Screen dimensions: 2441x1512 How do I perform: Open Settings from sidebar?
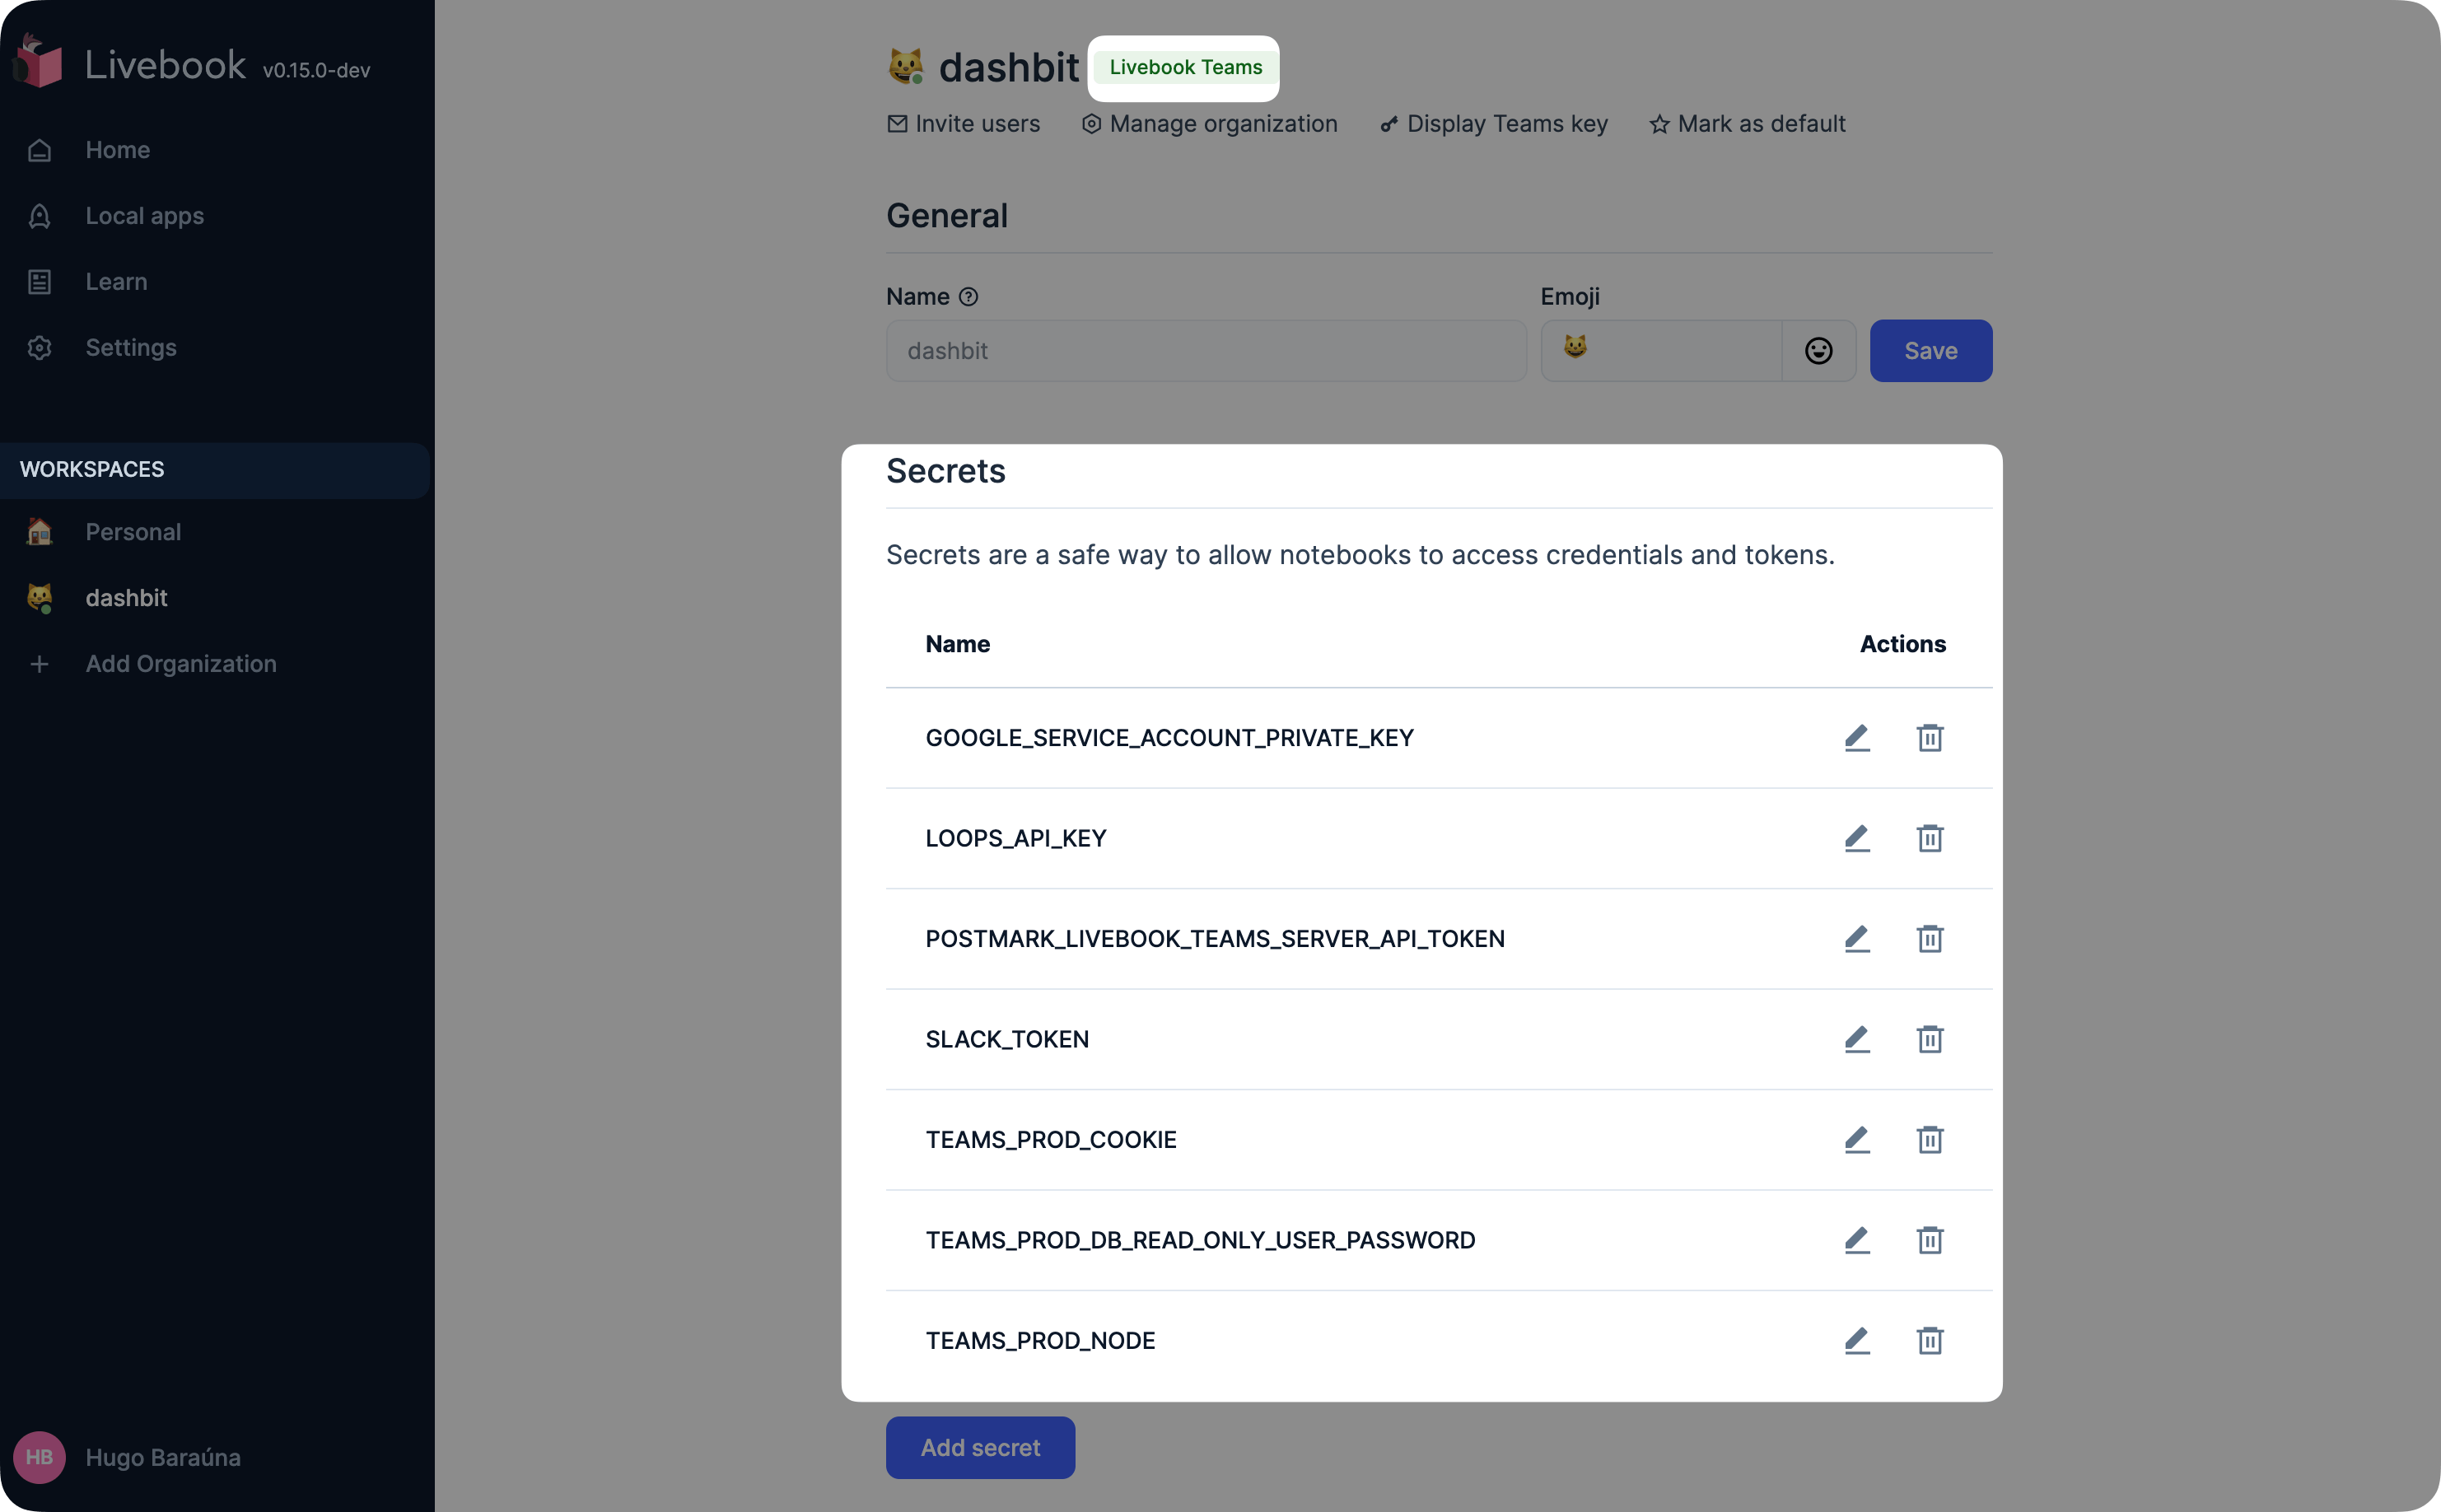click(131, 348)
